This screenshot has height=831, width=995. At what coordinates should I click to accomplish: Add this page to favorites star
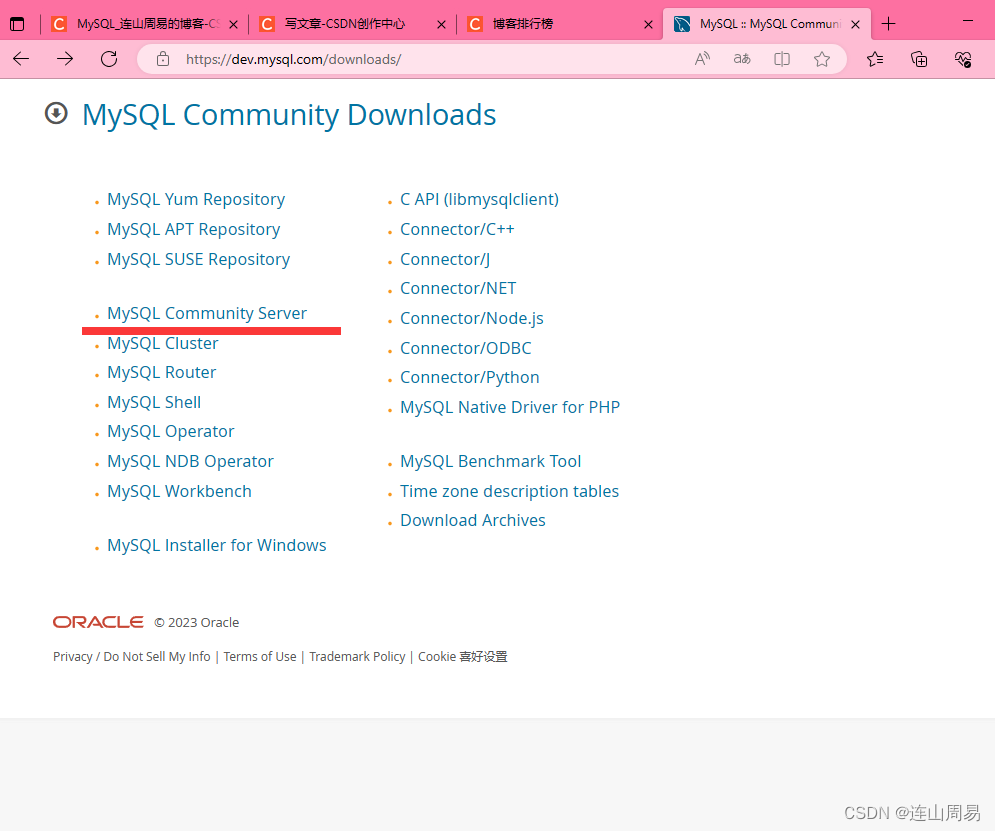822,59
